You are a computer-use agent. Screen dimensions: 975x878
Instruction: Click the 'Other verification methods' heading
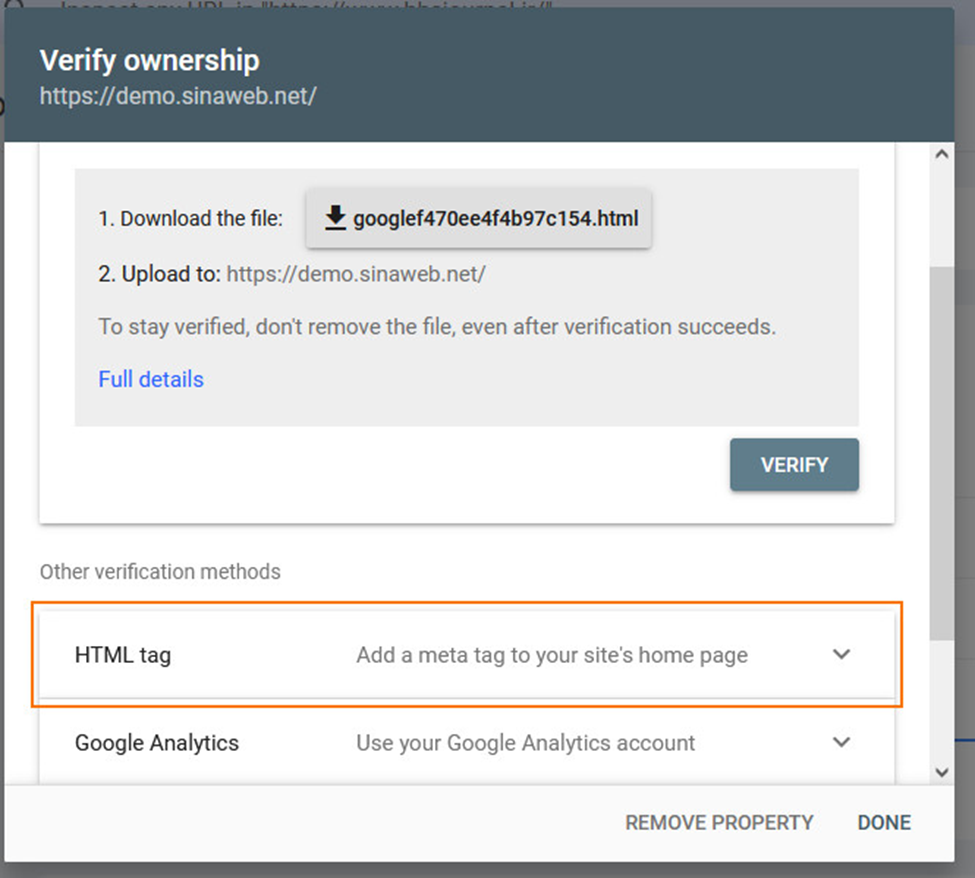point(160,572)
